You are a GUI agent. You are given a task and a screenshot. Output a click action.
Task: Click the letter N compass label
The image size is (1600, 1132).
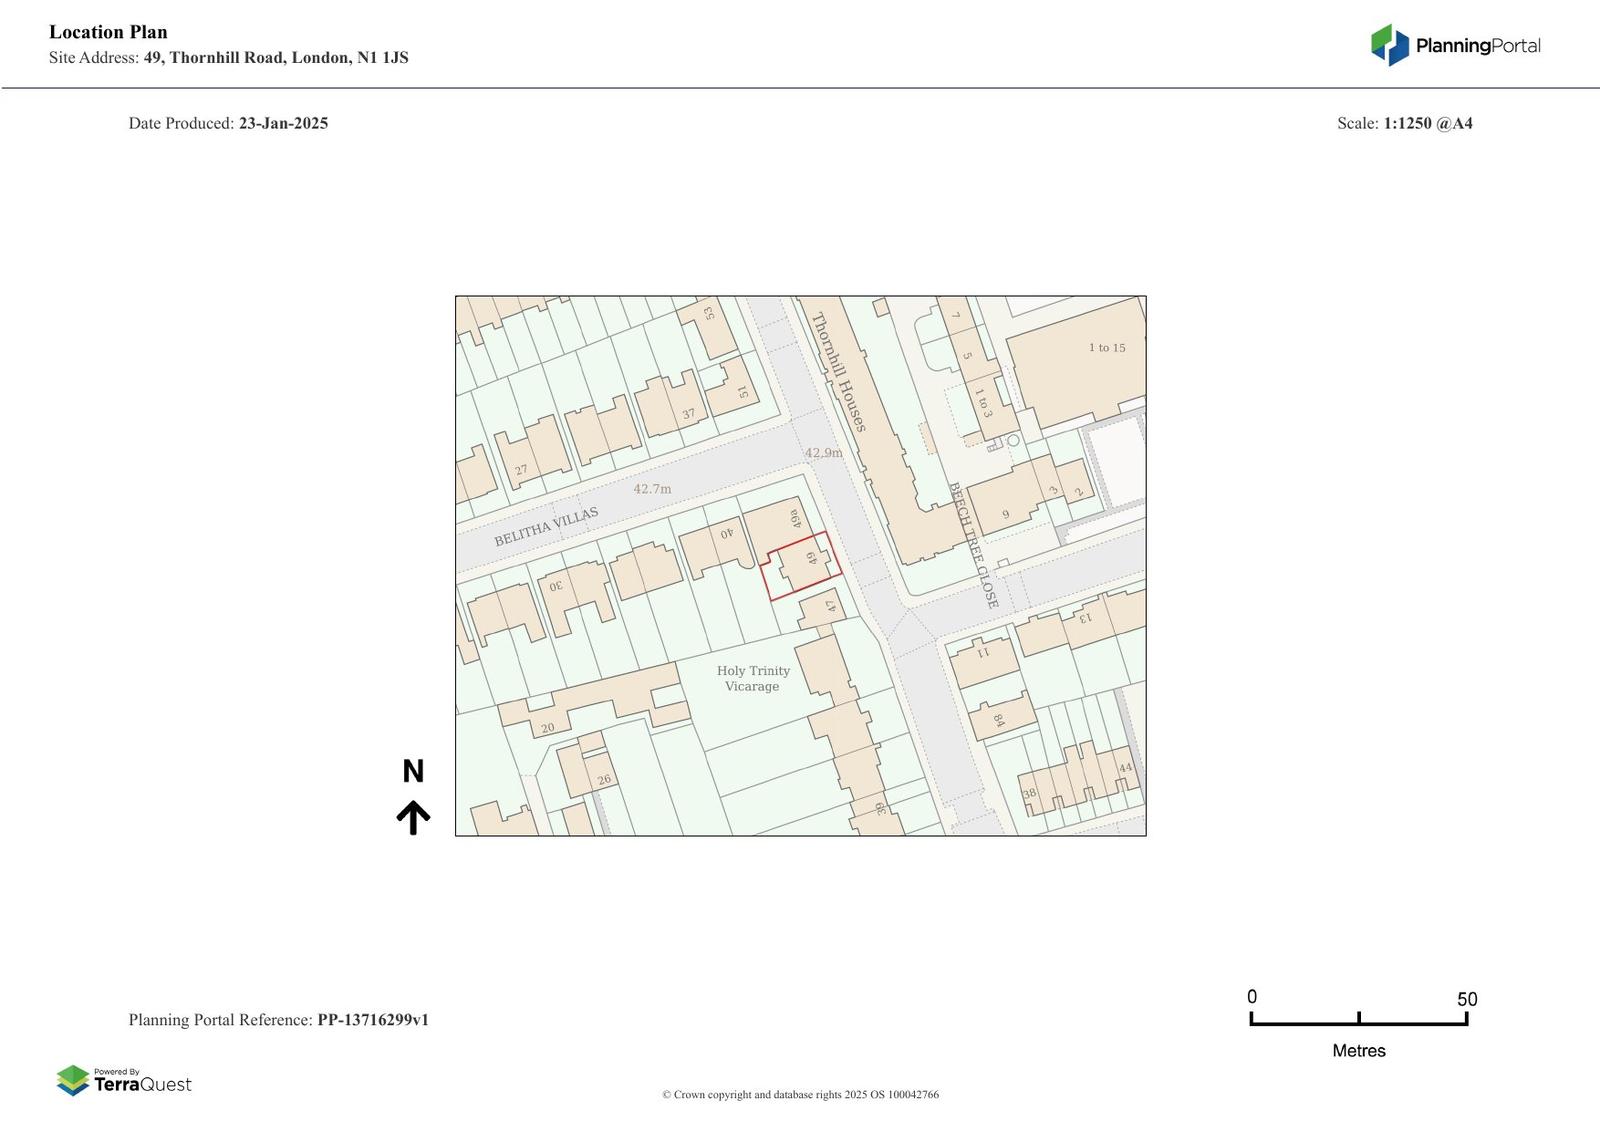coord(413,771)
